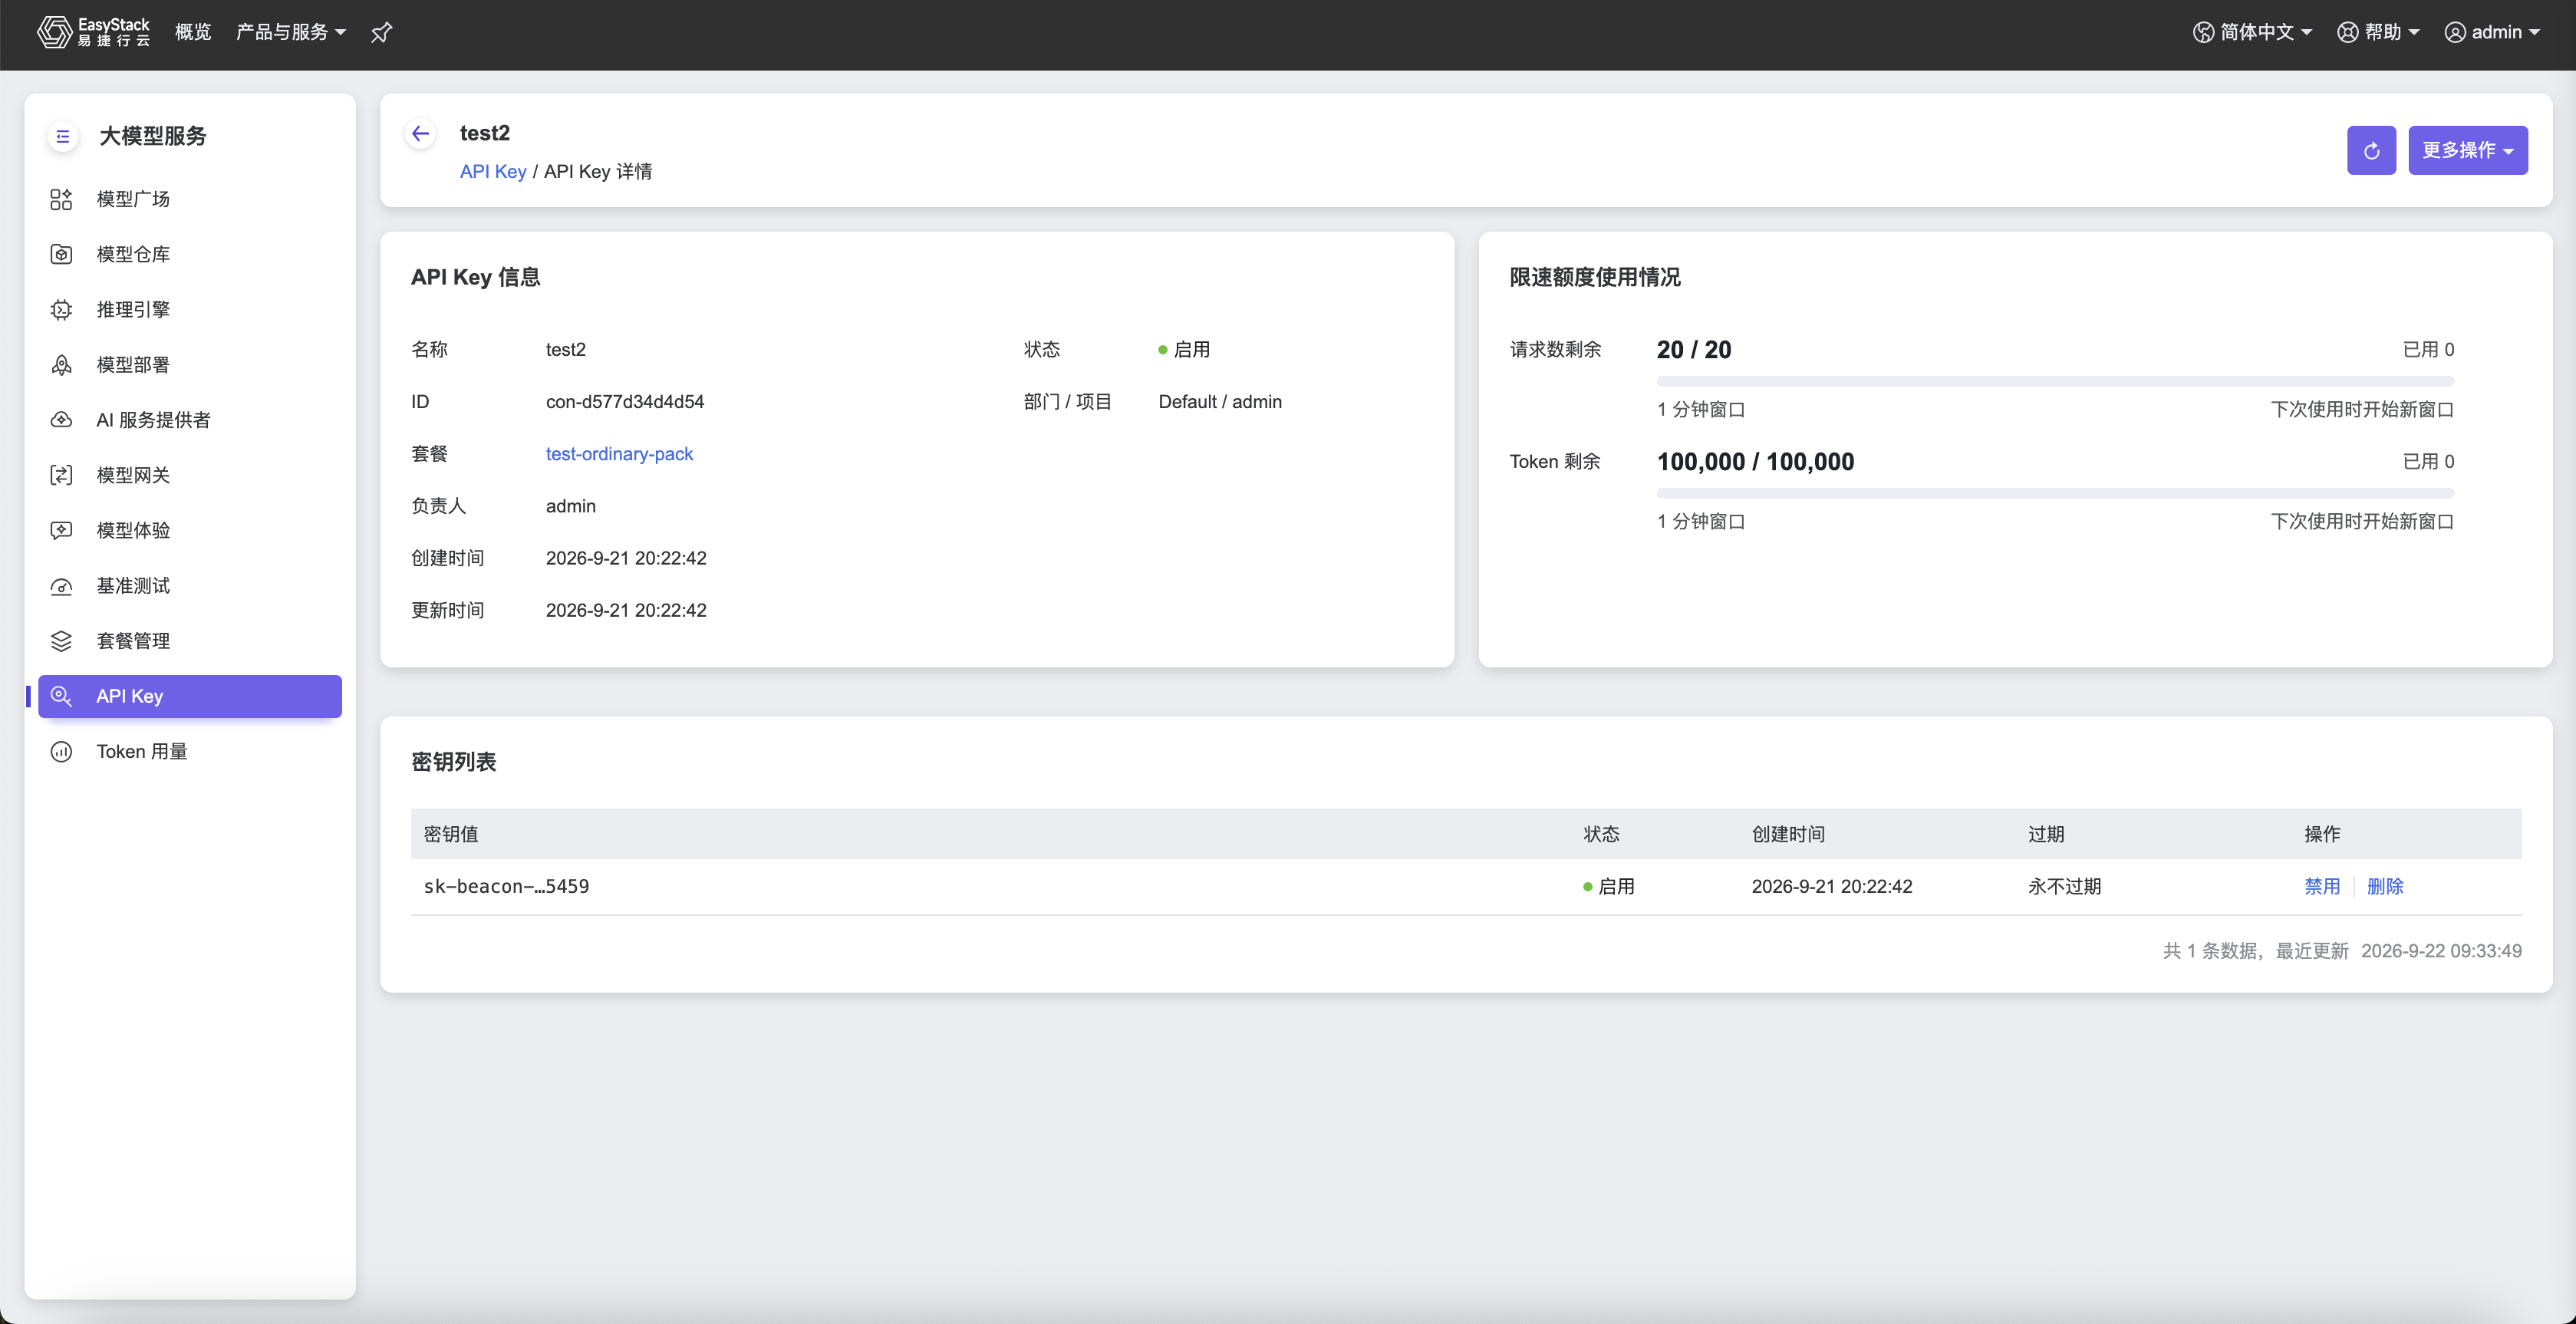Open the admin account dropdown
This screenshot has width=2576, height=1324.
tap(2493, 32)
